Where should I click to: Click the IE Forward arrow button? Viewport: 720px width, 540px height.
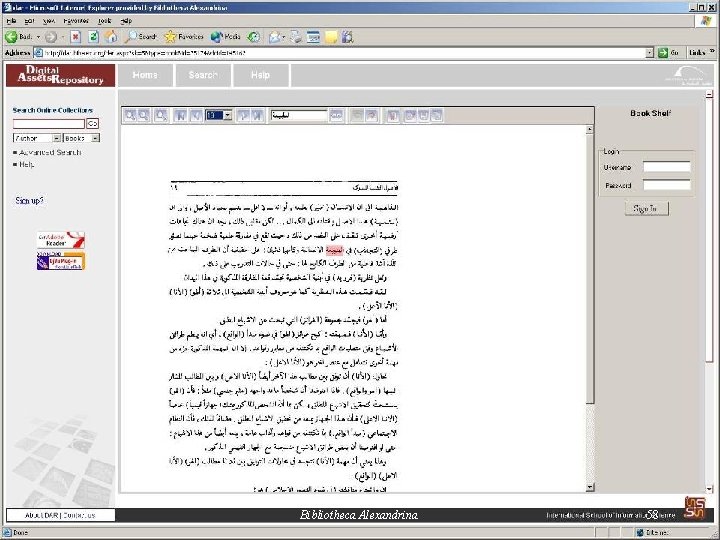coord(51,37)
